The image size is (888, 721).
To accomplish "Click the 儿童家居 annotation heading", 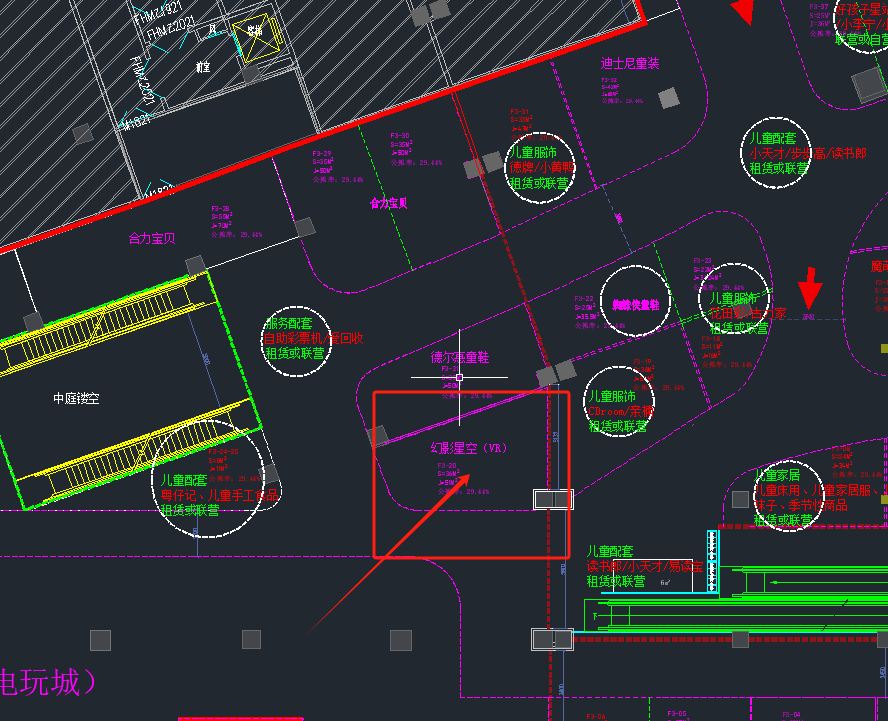I will (779, 476).
